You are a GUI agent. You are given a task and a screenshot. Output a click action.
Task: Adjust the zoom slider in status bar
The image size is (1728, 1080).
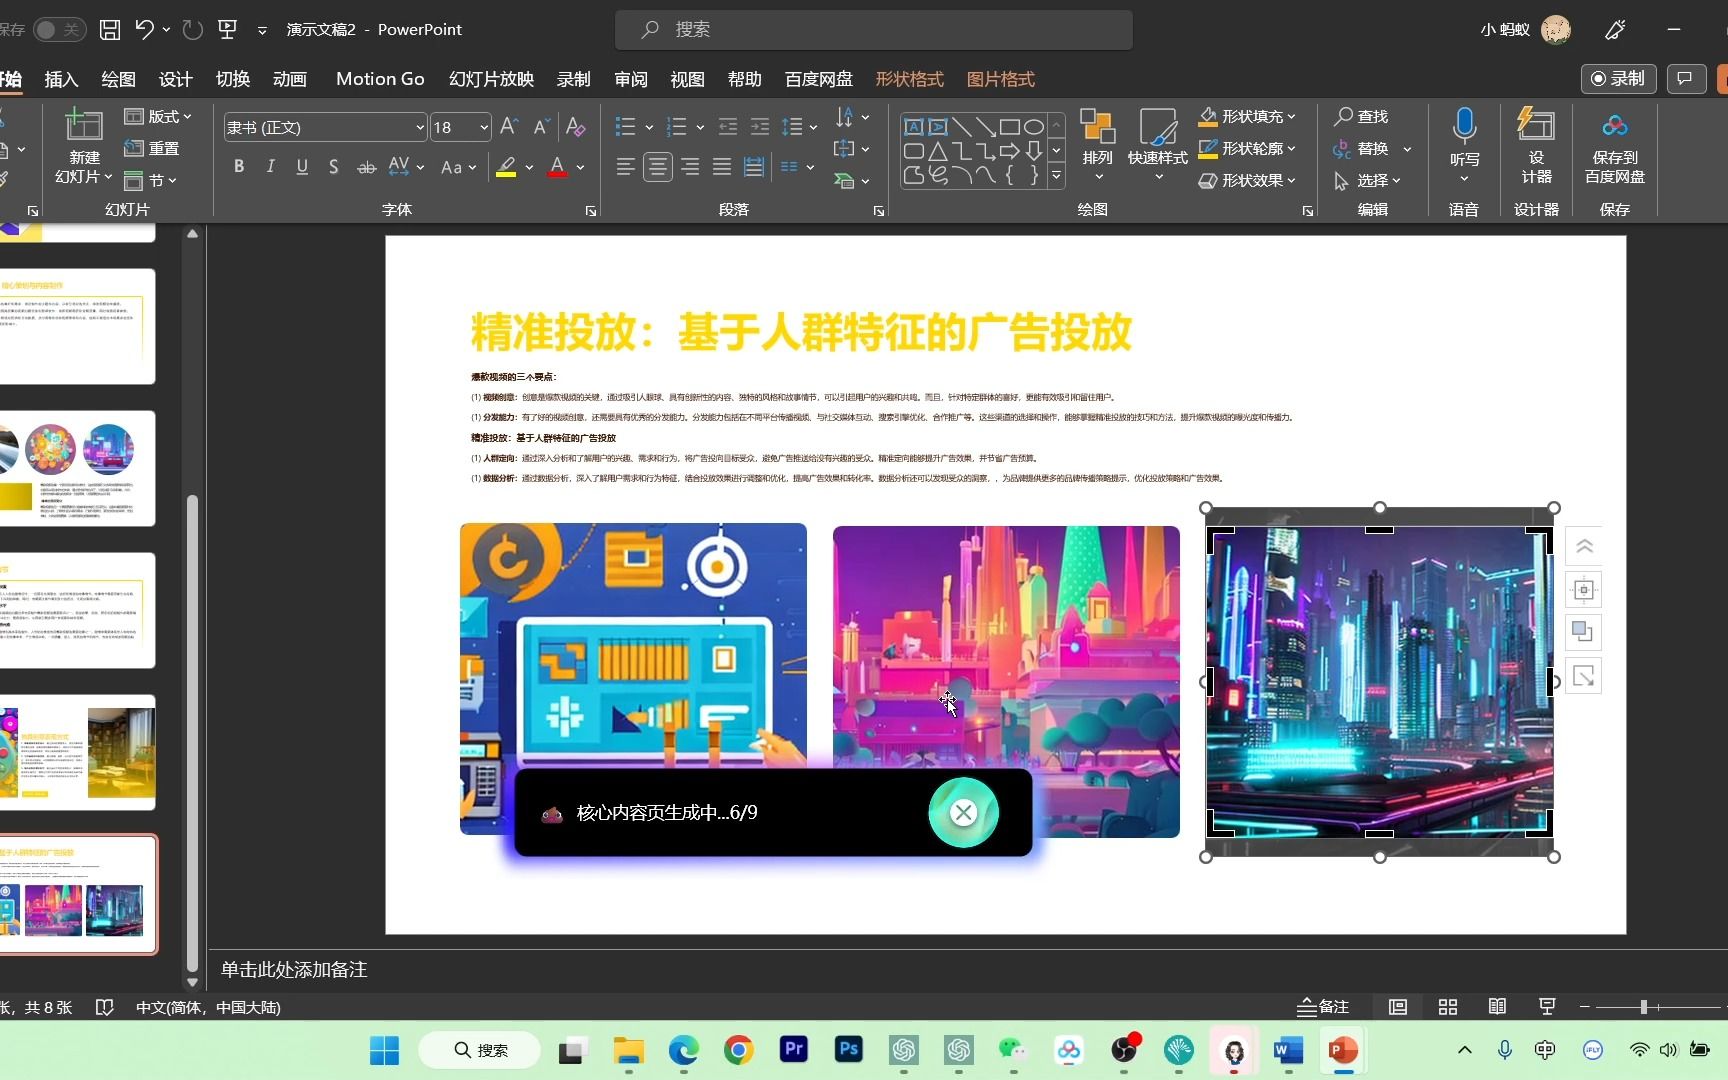click(x=1643, y=1006)
